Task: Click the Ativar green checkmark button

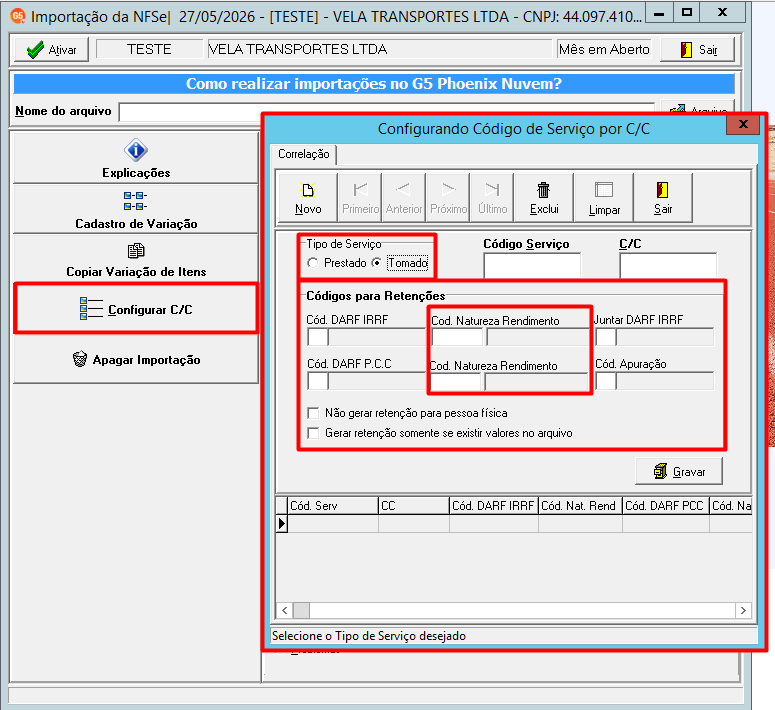Action: tap(52, 49)
